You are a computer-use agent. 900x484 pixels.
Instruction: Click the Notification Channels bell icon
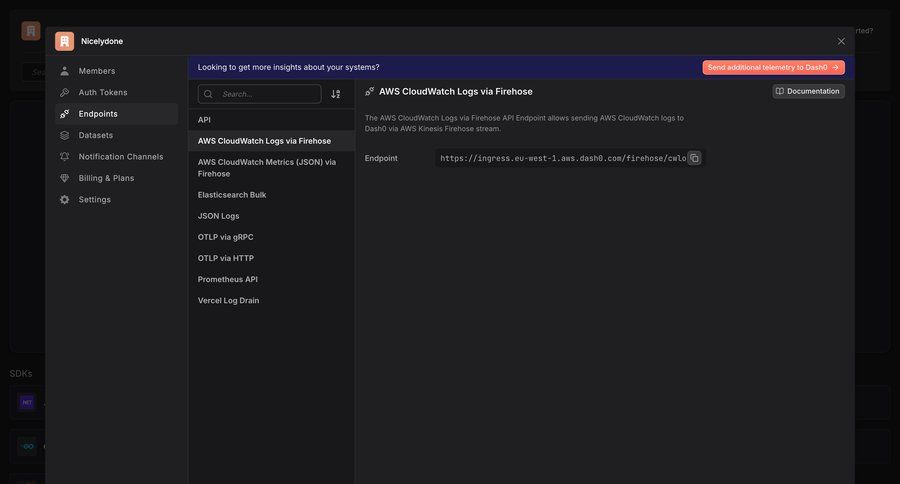point(65,157)
